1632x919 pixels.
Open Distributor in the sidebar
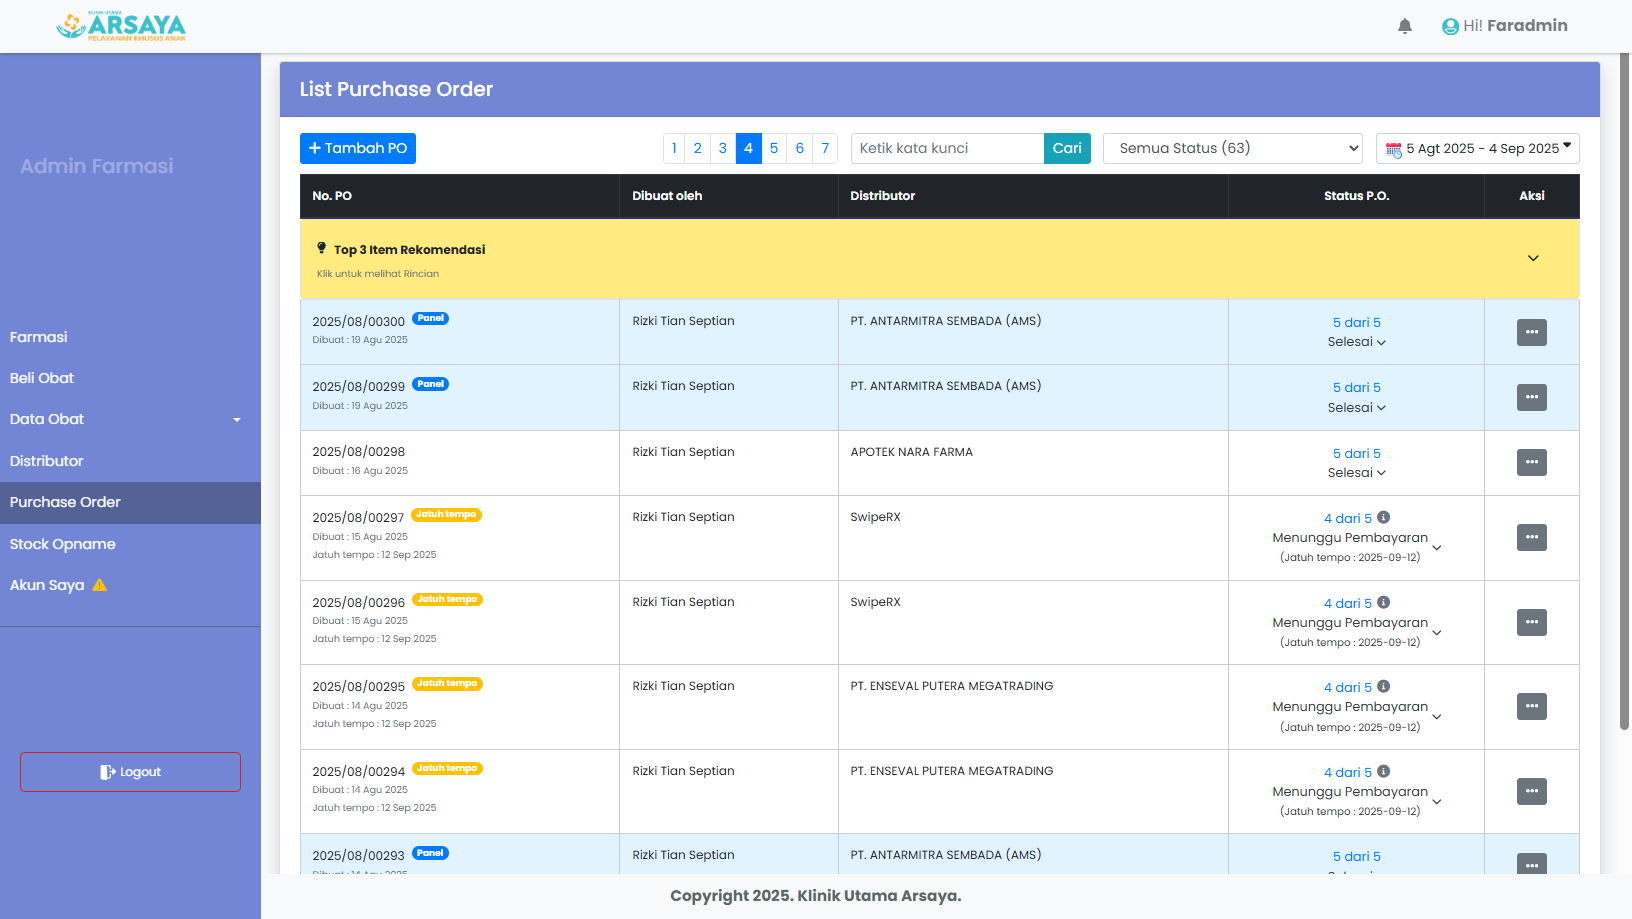[47, 461]
